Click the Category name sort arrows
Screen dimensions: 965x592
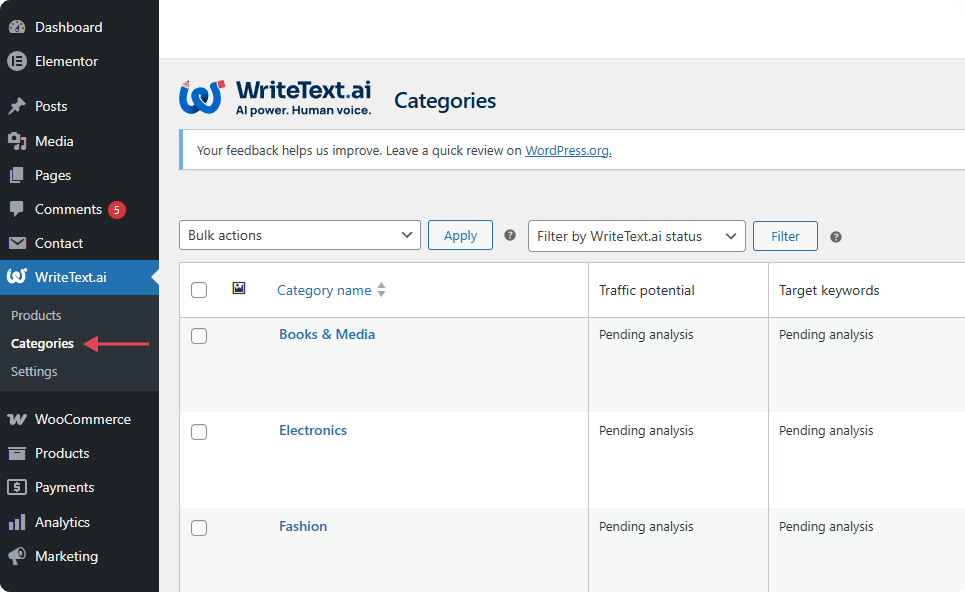[382, 290]
